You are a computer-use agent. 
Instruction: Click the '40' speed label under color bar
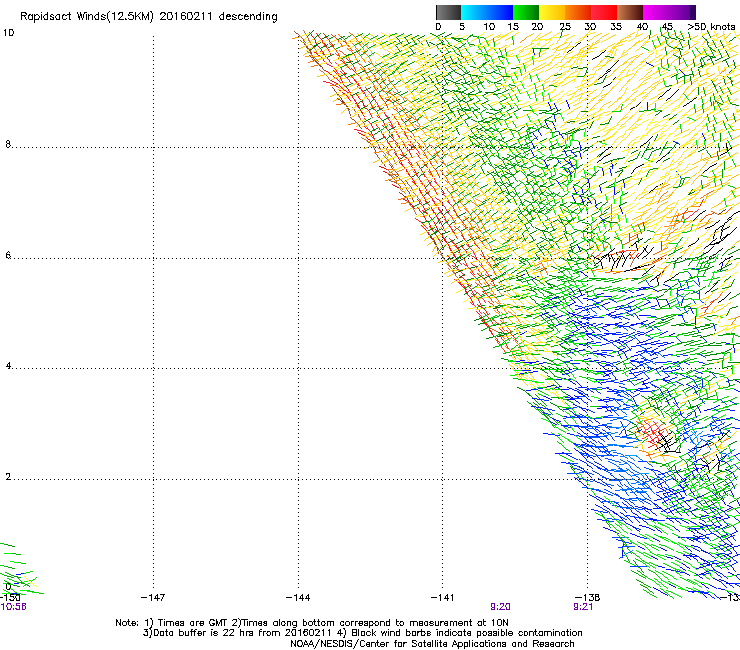point(642,27)
